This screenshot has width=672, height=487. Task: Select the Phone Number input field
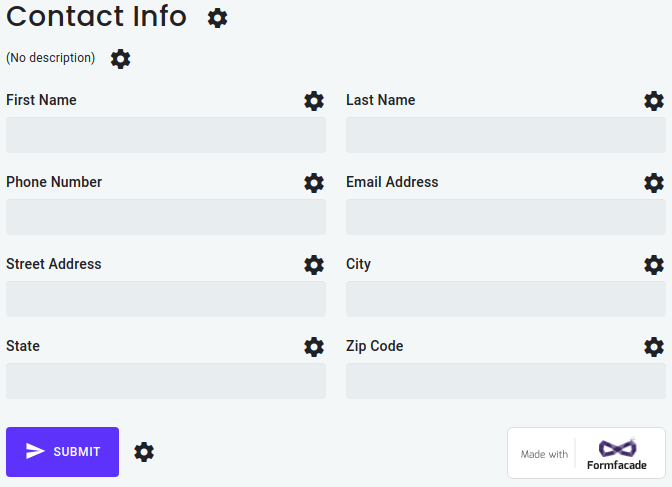tap(166, 217)
